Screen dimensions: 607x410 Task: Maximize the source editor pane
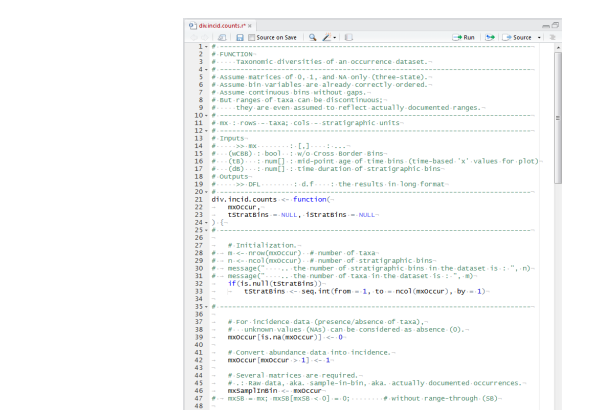pos(555,23)
